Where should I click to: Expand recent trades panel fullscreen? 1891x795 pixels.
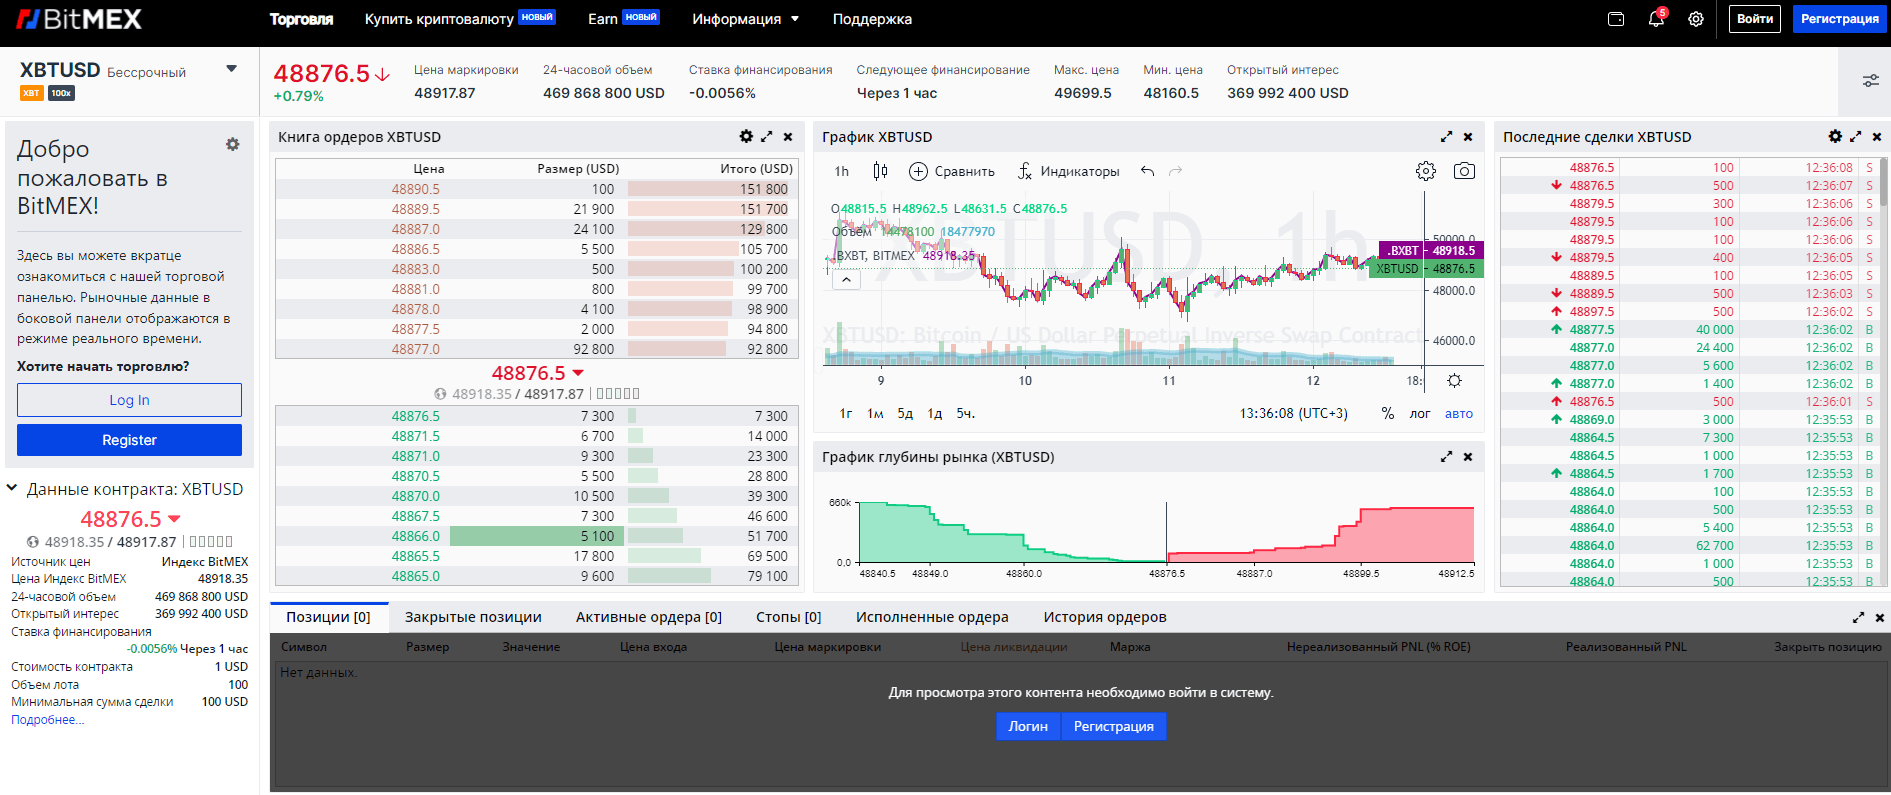pos(1856,137)
